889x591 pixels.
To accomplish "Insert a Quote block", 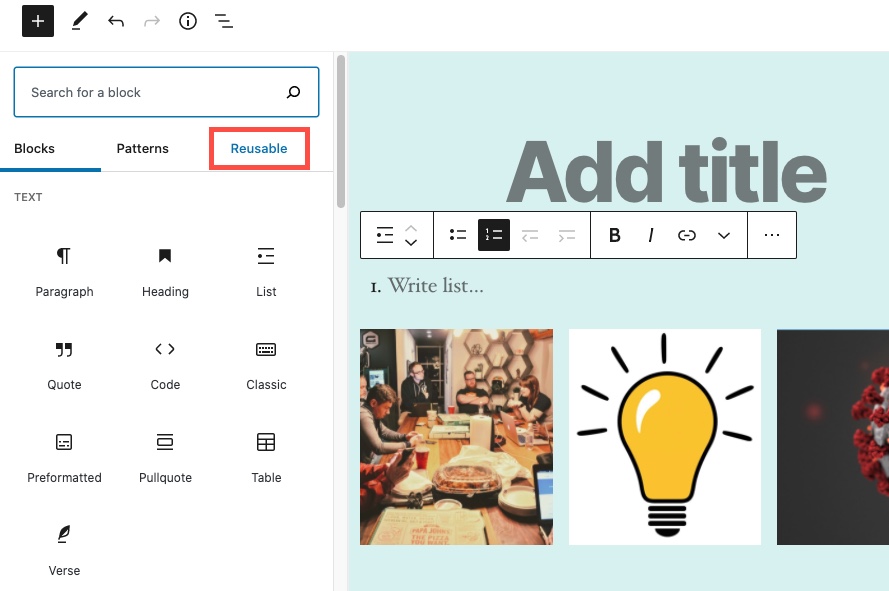I will [64, 365].
